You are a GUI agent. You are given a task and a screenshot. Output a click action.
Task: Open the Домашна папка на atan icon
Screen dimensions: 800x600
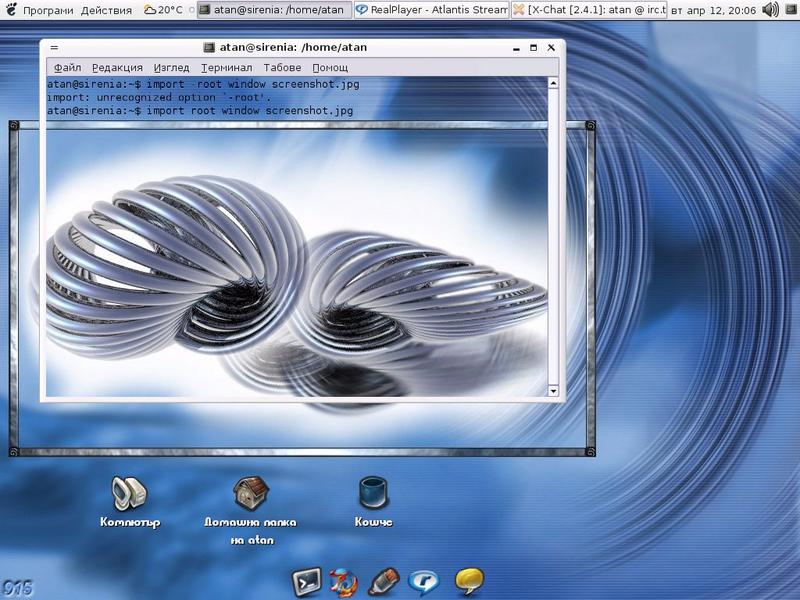pos(250,493)
